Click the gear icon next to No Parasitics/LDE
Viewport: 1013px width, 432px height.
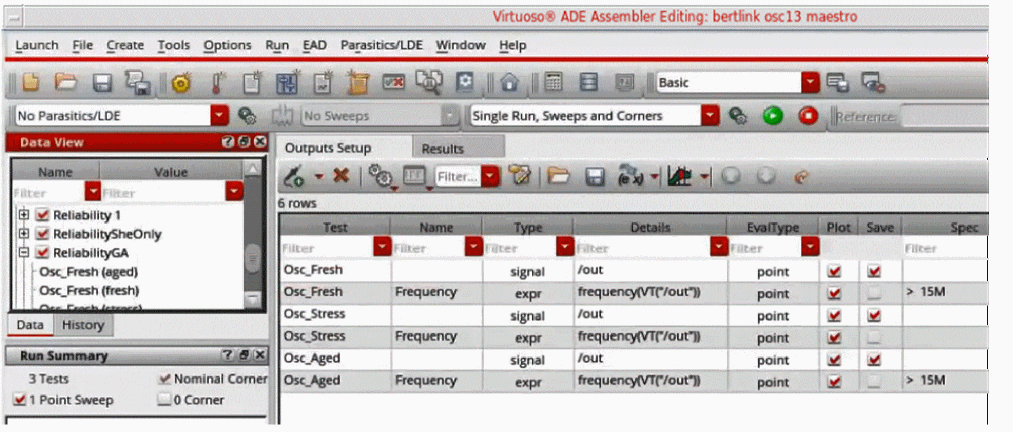click(247, 116)
